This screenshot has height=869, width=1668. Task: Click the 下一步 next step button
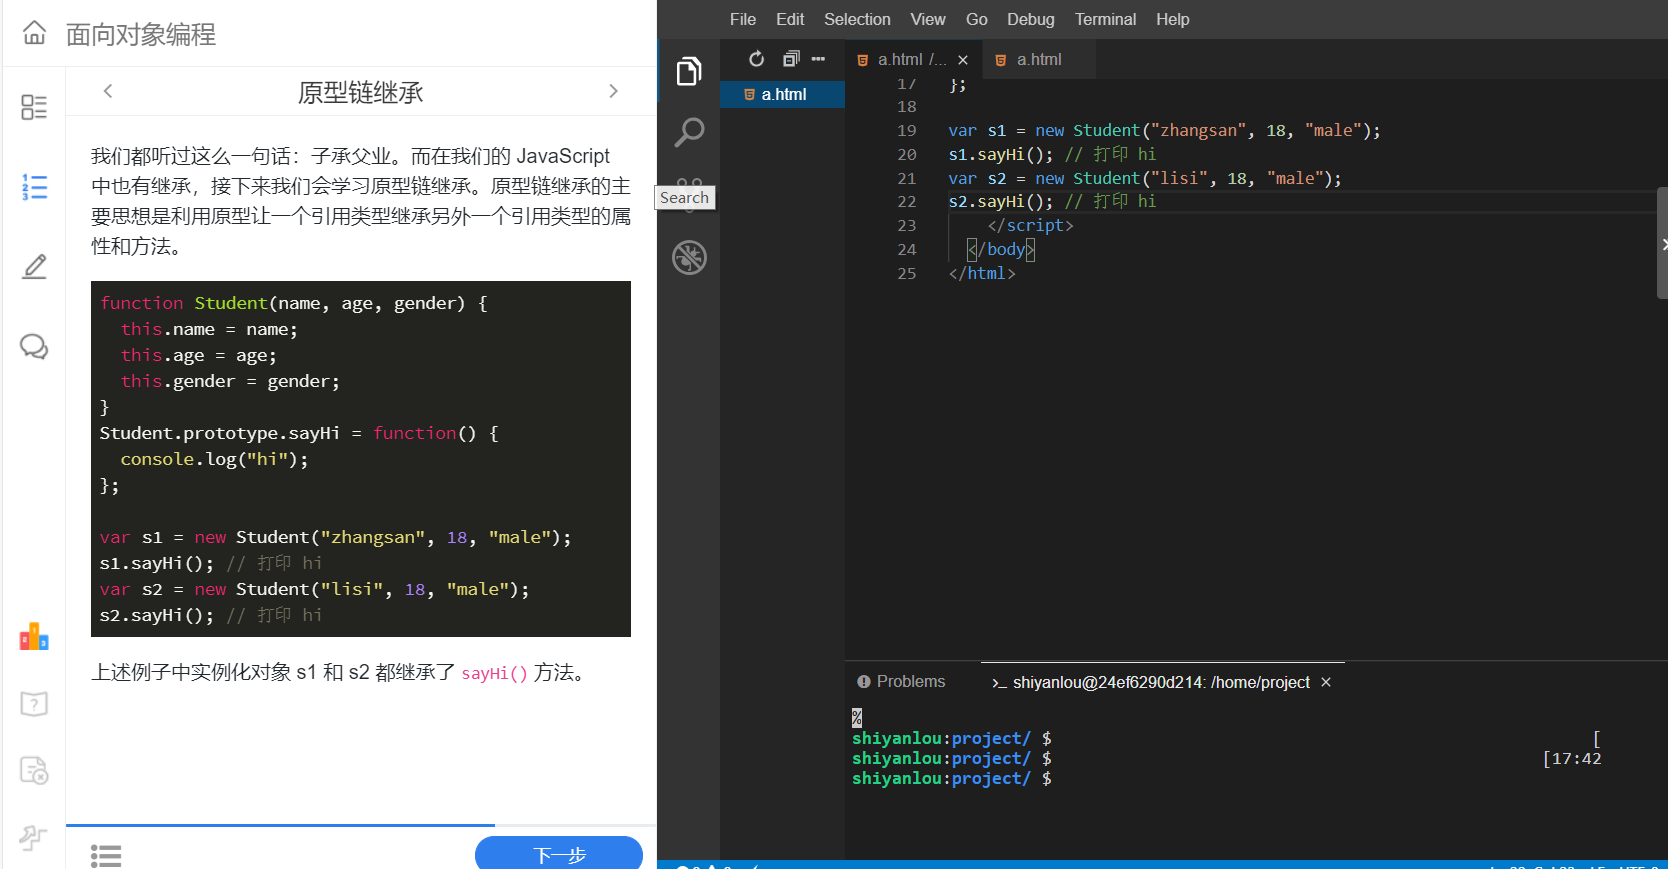[x=558, y=853]
